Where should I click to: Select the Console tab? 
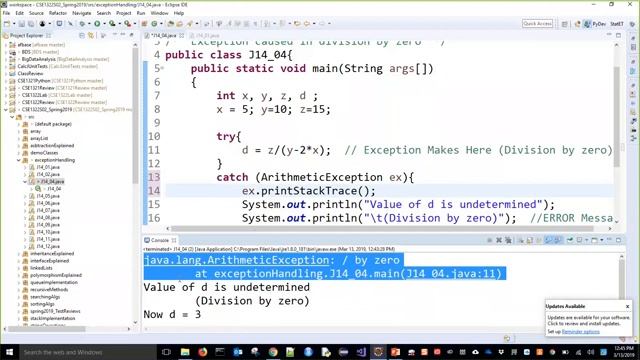pyautogui.click(x=159, y=240)
